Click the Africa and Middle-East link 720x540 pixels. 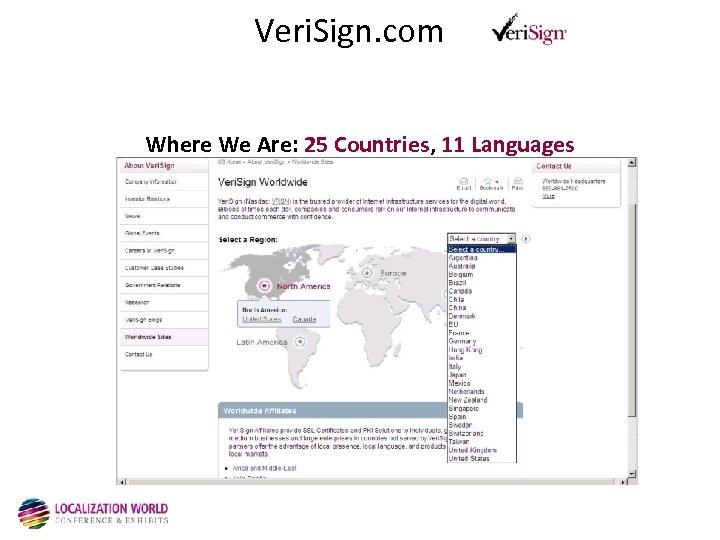[x=264, y=468]
